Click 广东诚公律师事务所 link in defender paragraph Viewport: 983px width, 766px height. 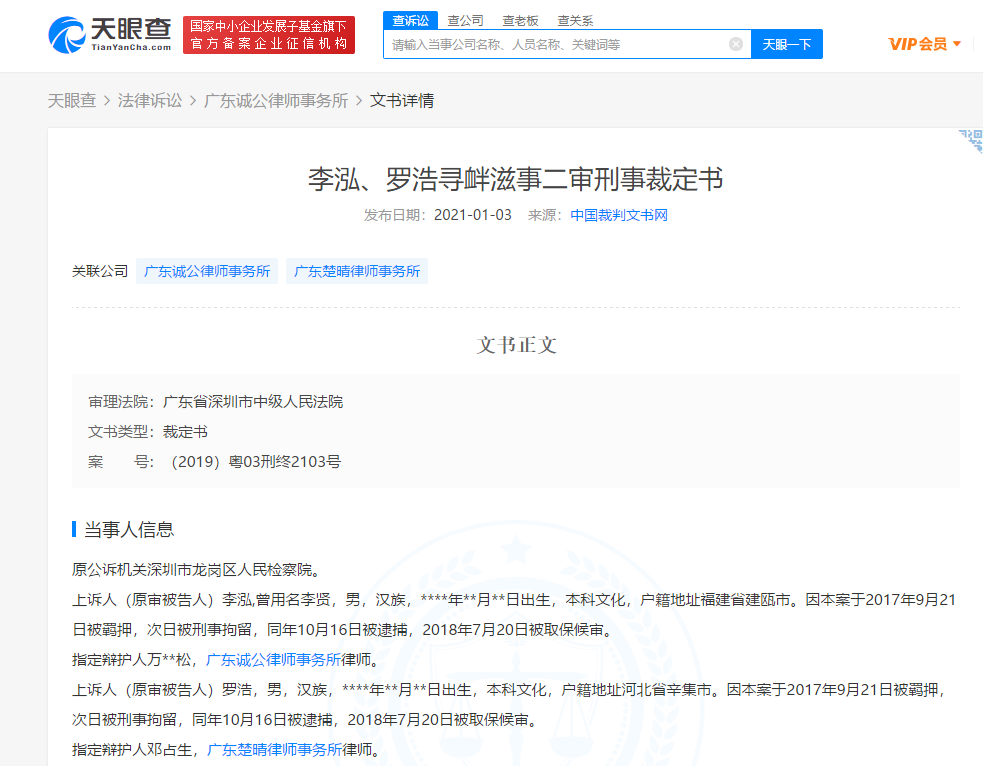[273, 659]
